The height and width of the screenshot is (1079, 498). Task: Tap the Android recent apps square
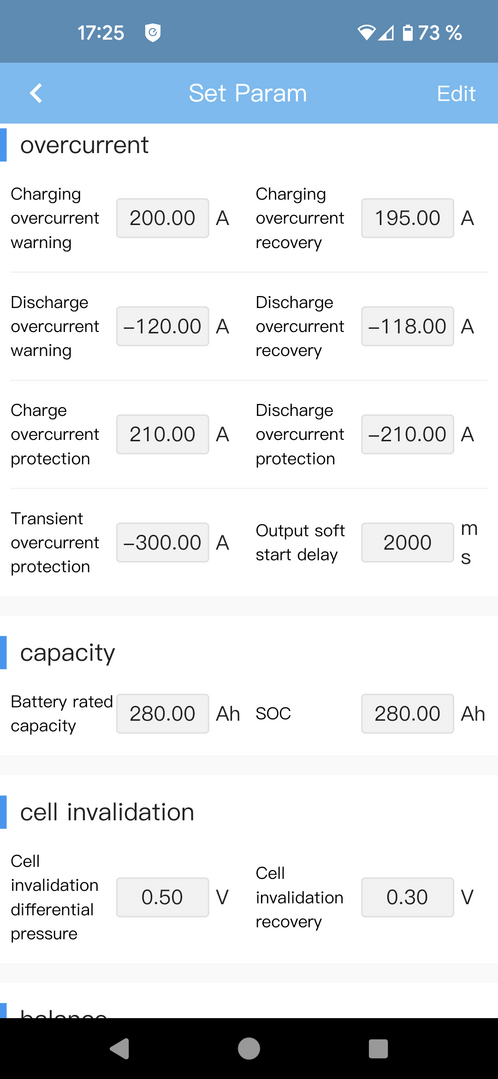tap(378, 1048)
